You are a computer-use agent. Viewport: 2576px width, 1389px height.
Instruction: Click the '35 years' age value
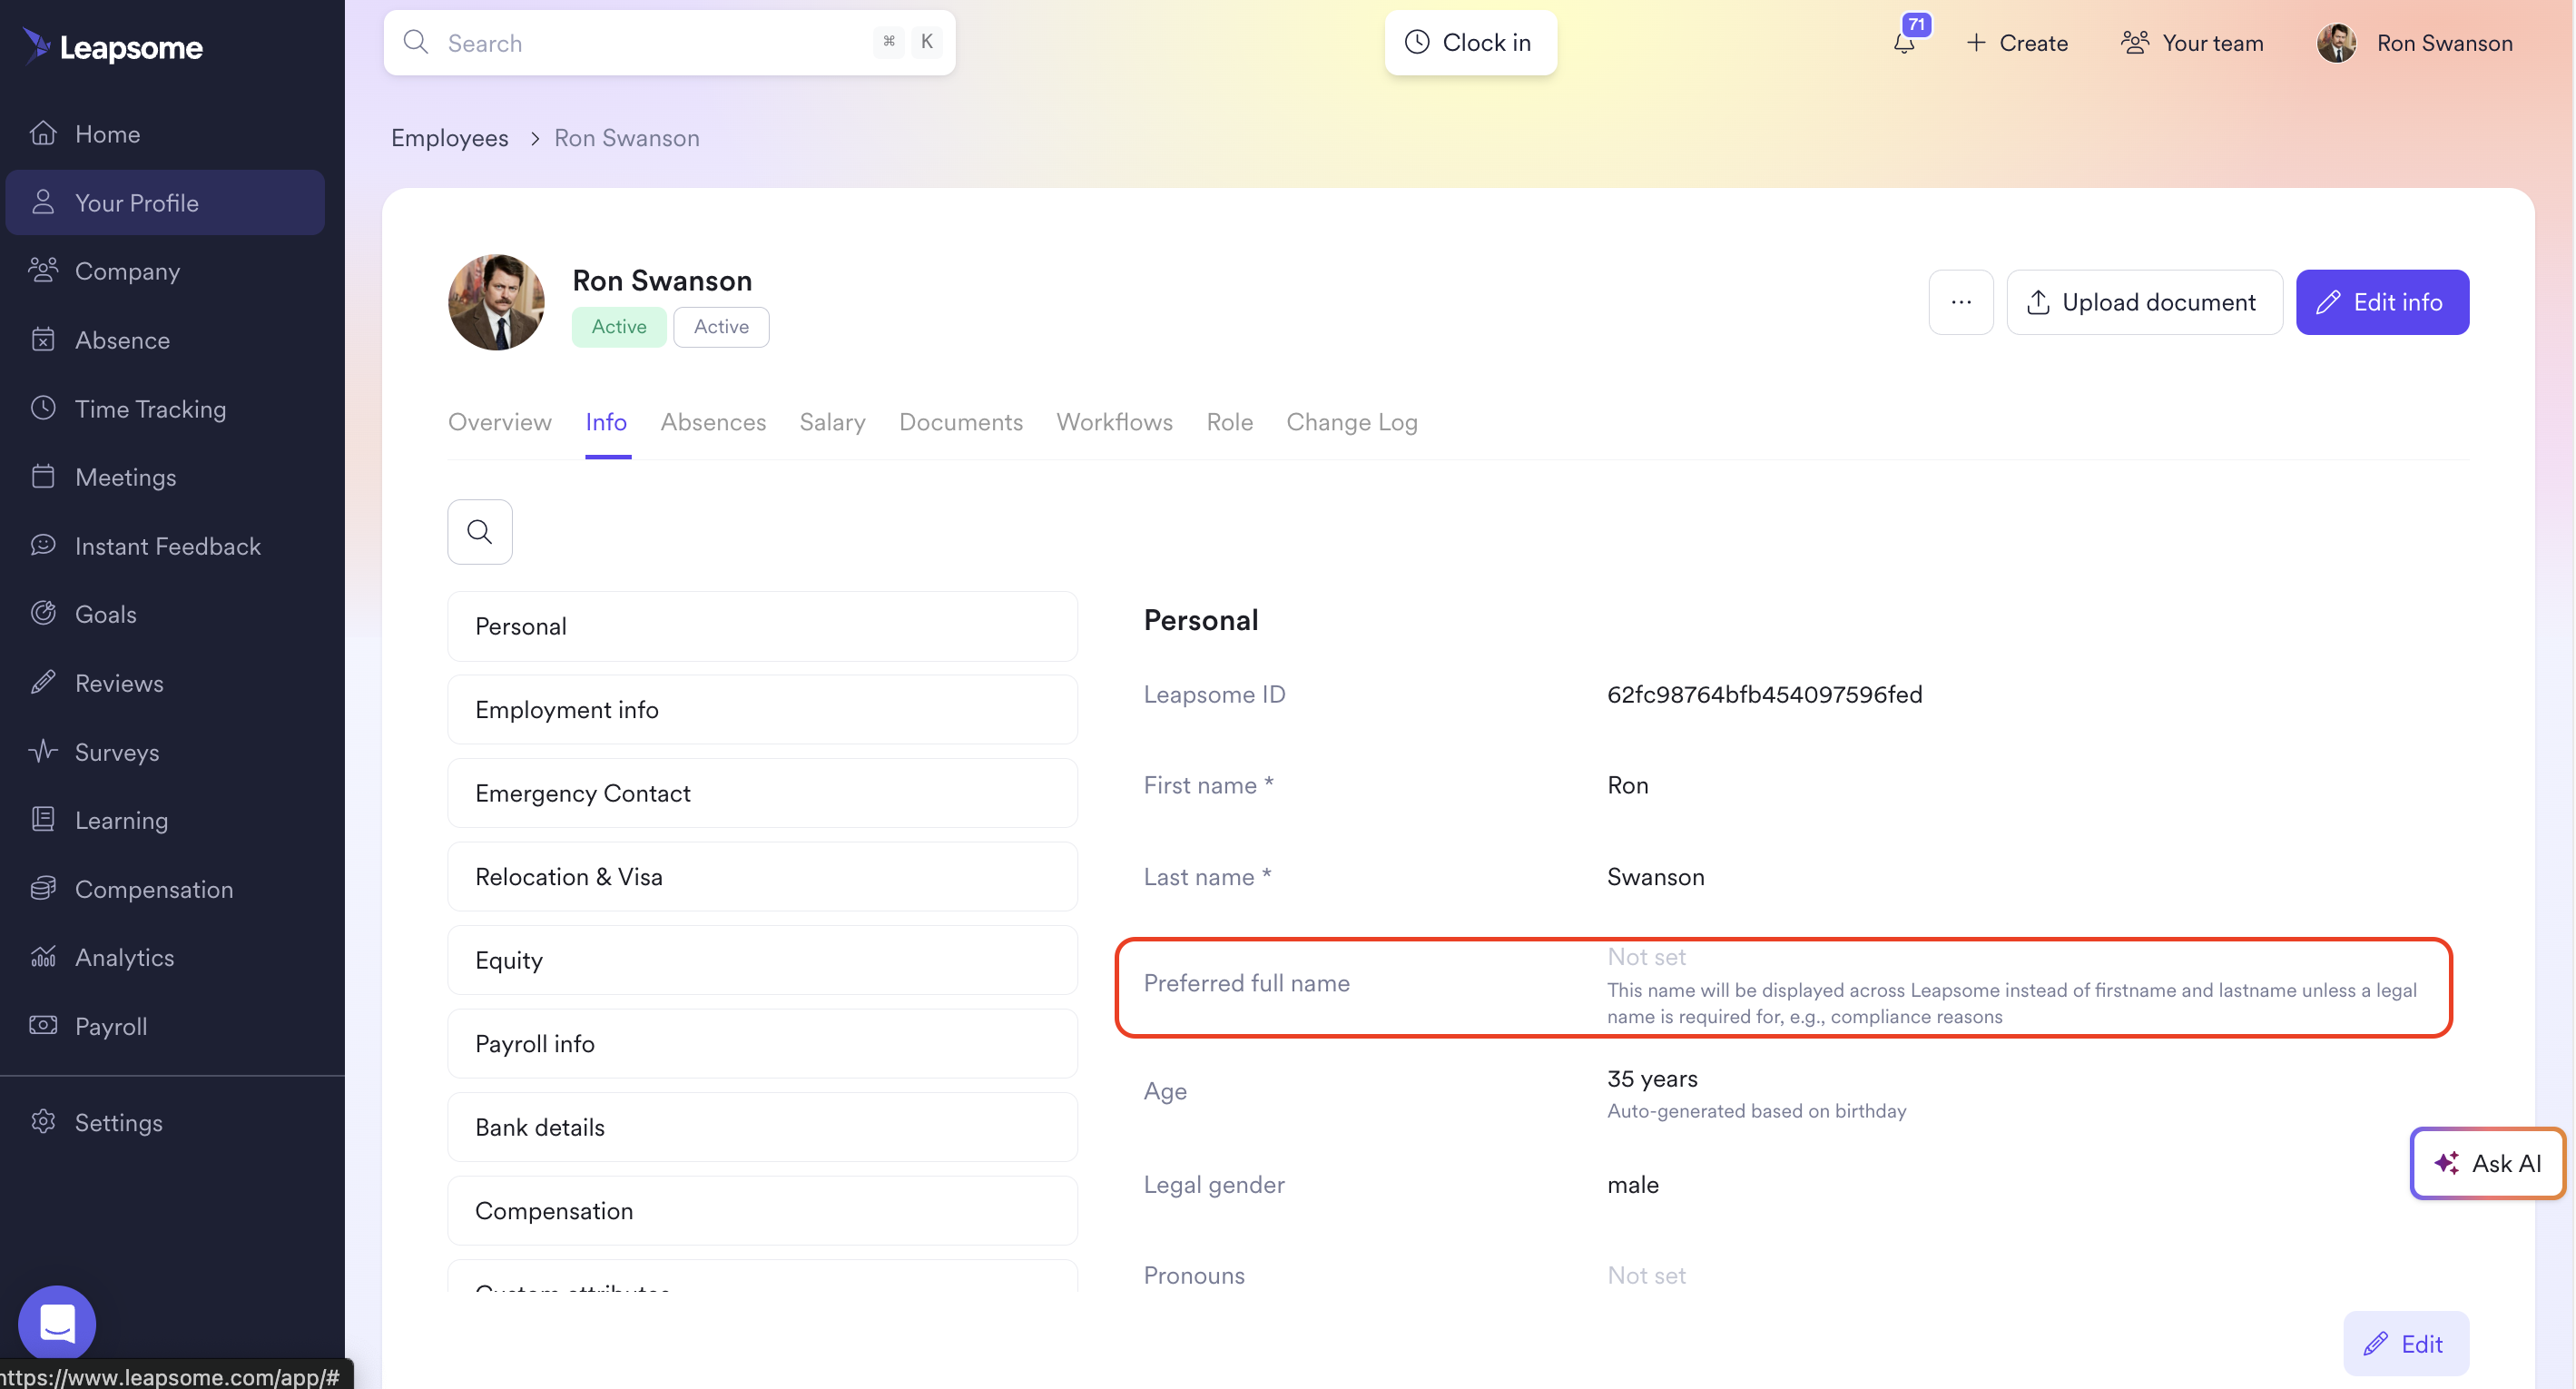(1652, 1078)
